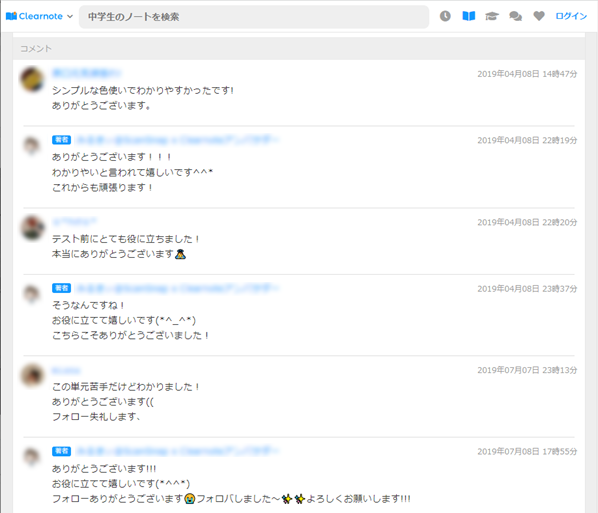Click text わかりやいと言われて嬉しいです^^*
Viewport: 598px width, 513px height.
click(x=132, y=172)
